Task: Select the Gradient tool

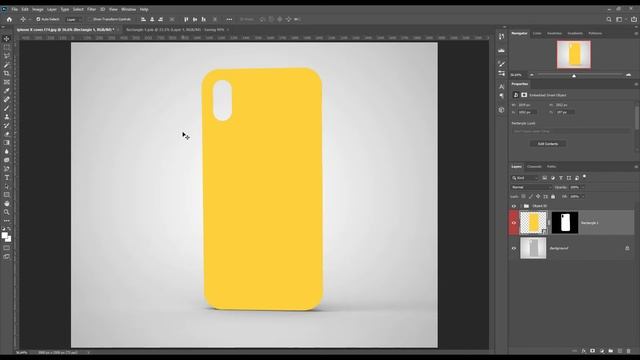Action: point(7,143)
